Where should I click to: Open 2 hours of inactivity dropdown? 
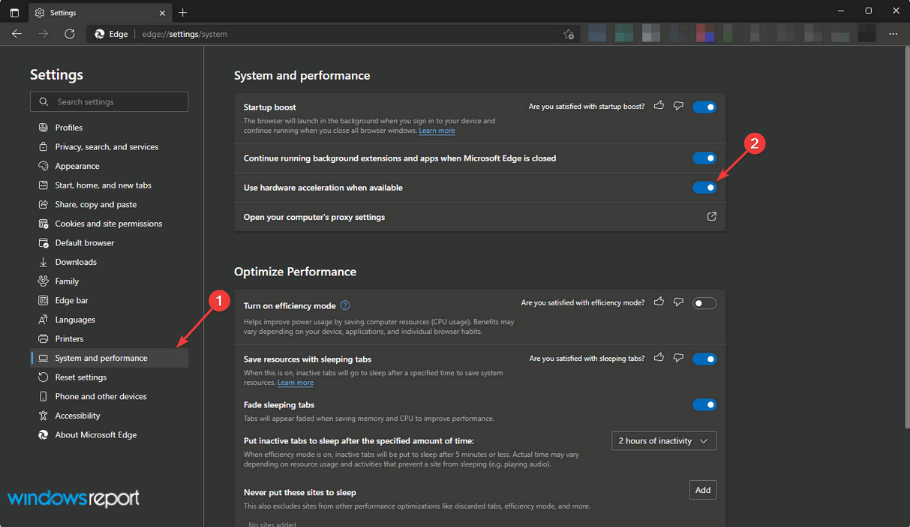[663, 441]
